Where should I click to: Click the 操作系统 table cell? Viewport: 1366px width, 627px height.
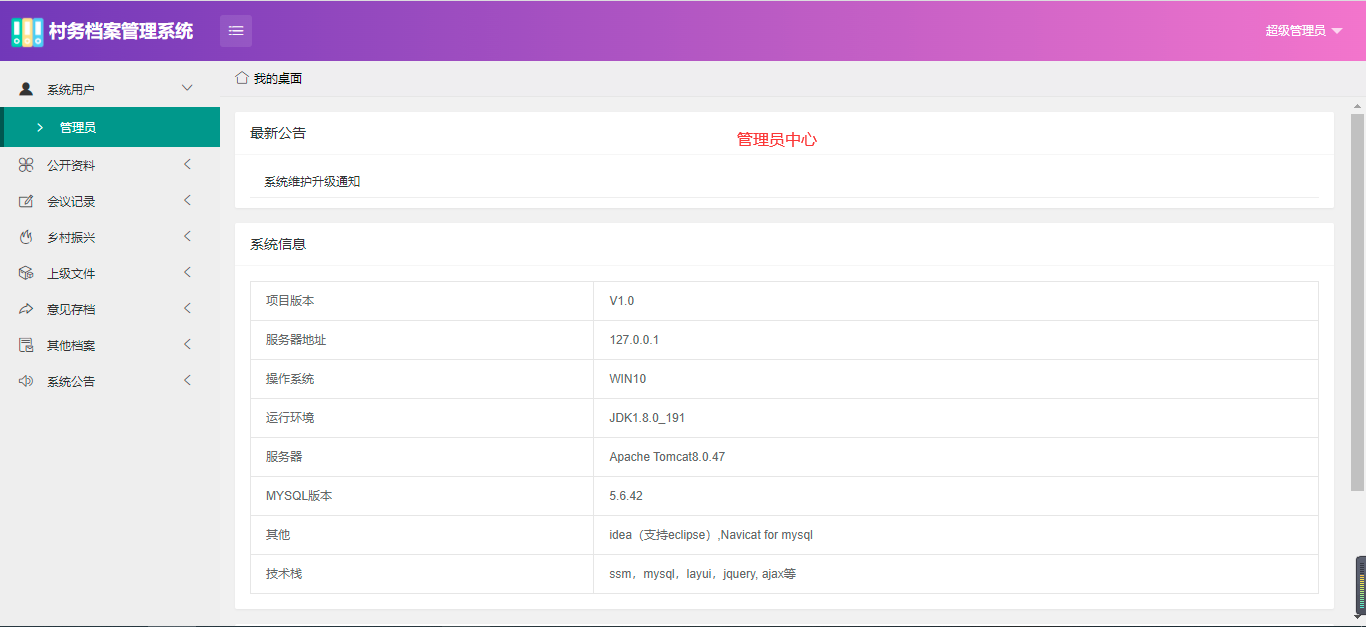click(x=422, y=379)
